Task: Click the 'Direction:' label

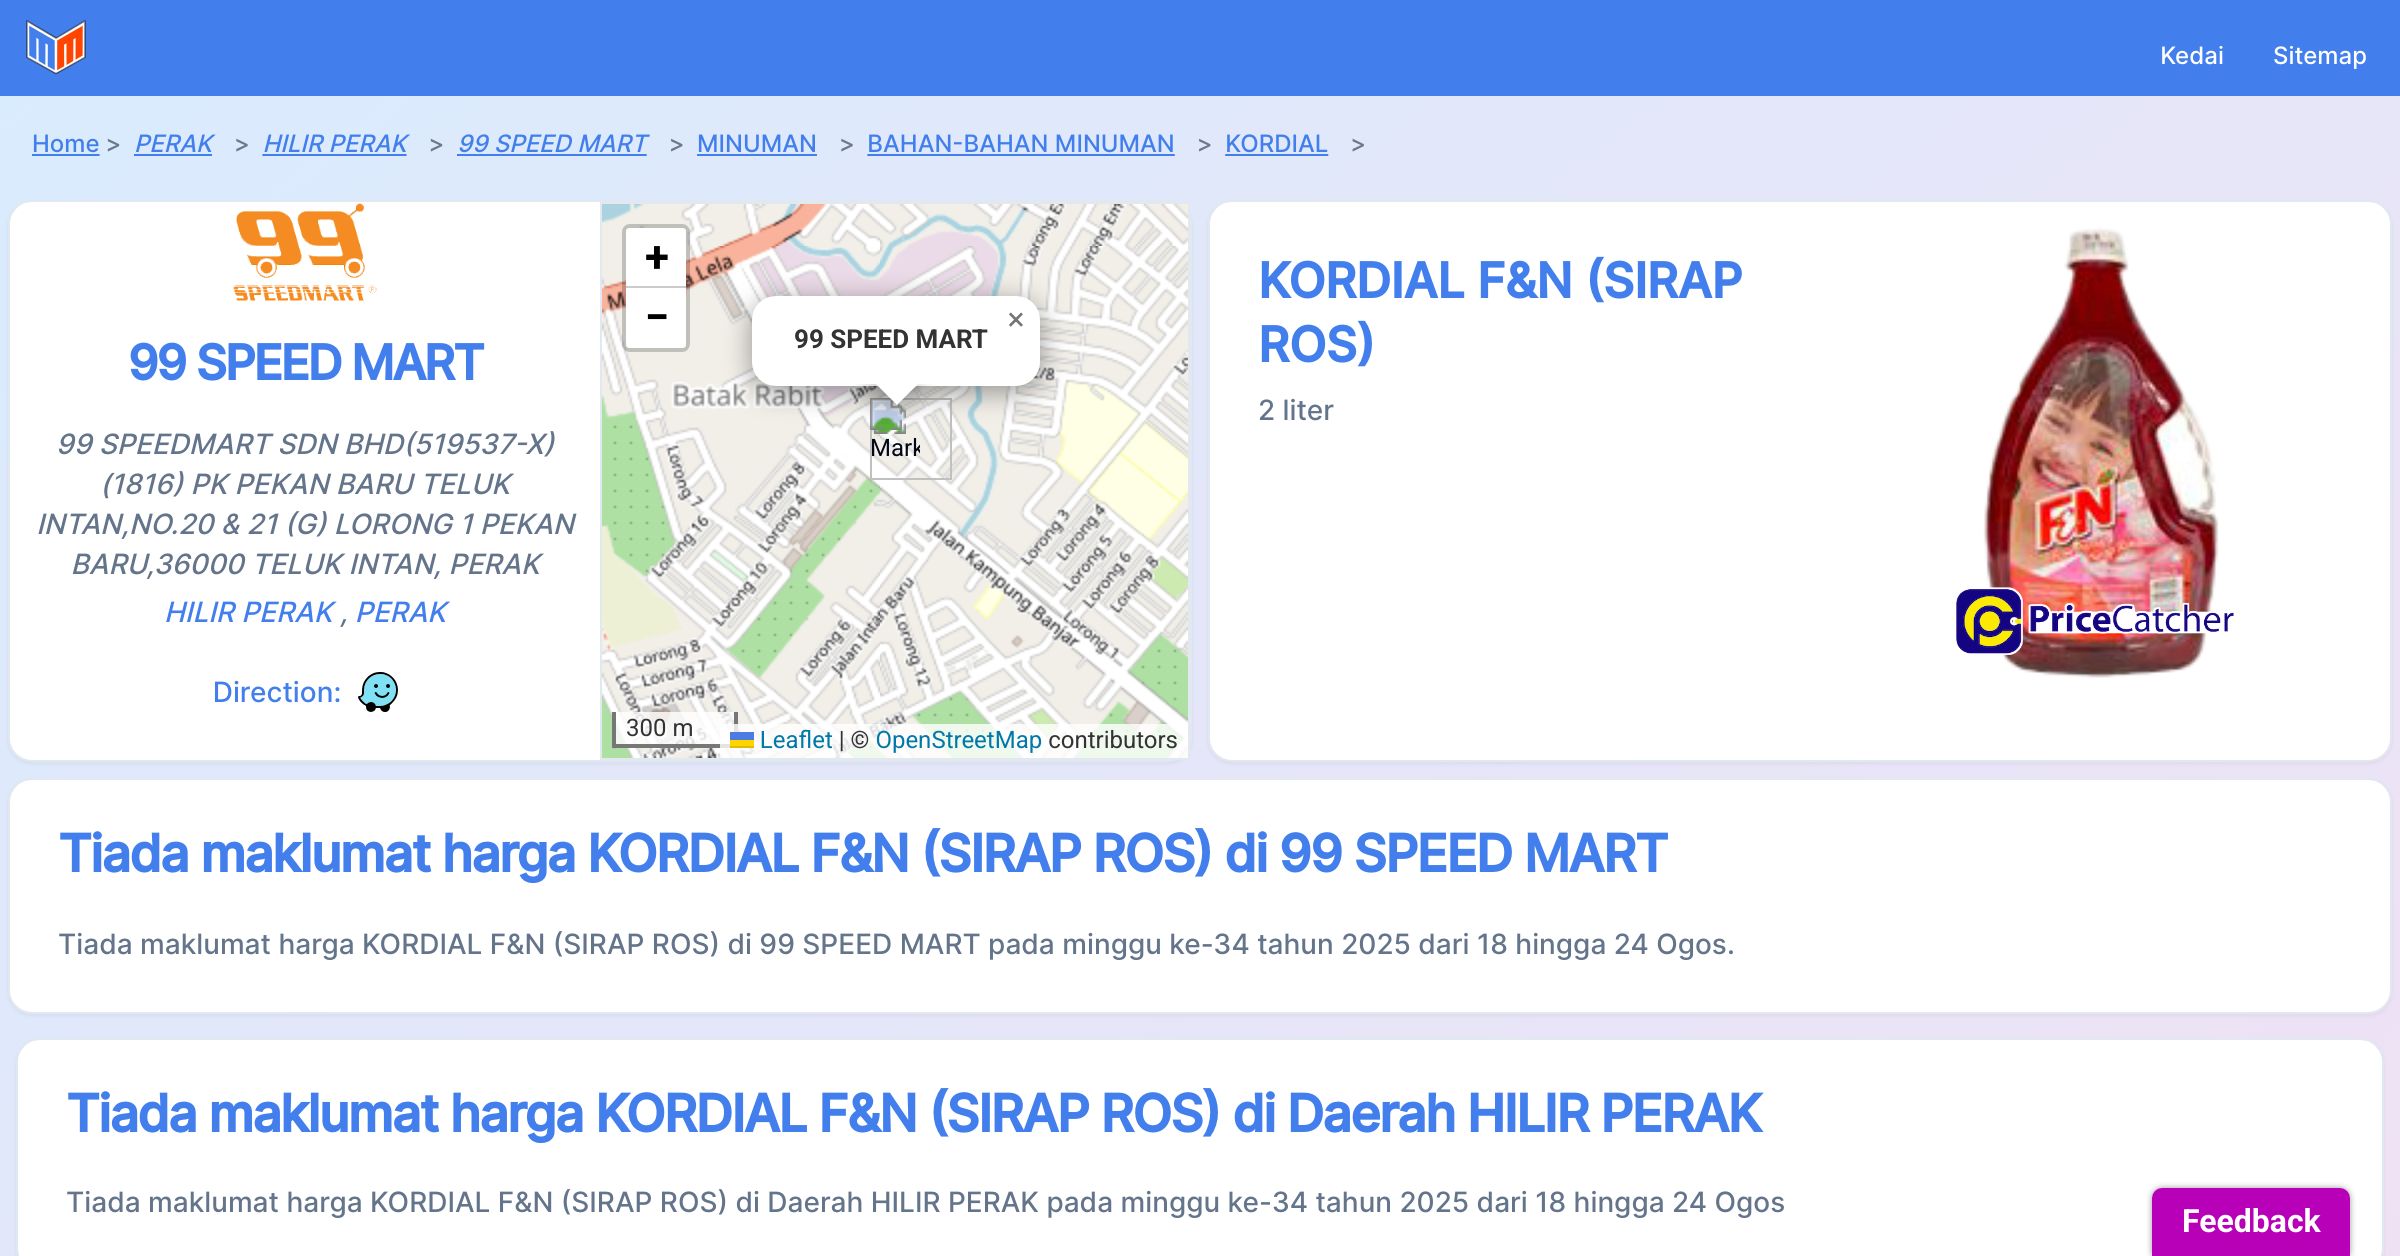Action: coord(277,692)
